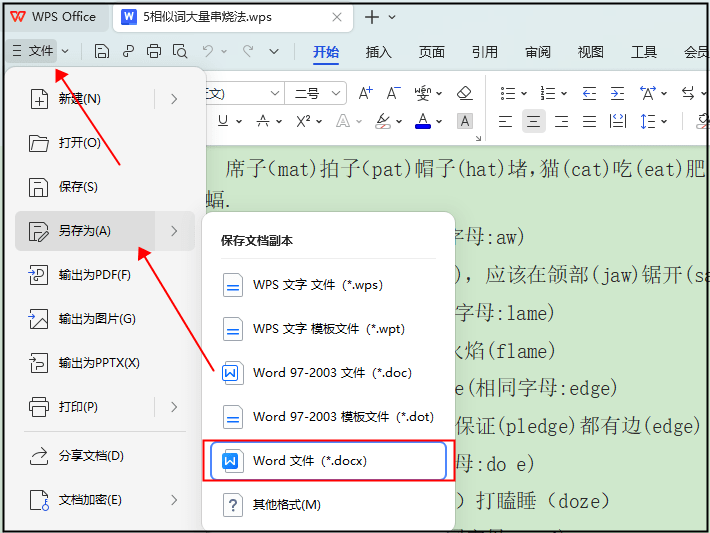The image size is (710, 533).
Task: Choose 其他格式(M) save option
Action: pyautogui.click(x=328, y=504)
